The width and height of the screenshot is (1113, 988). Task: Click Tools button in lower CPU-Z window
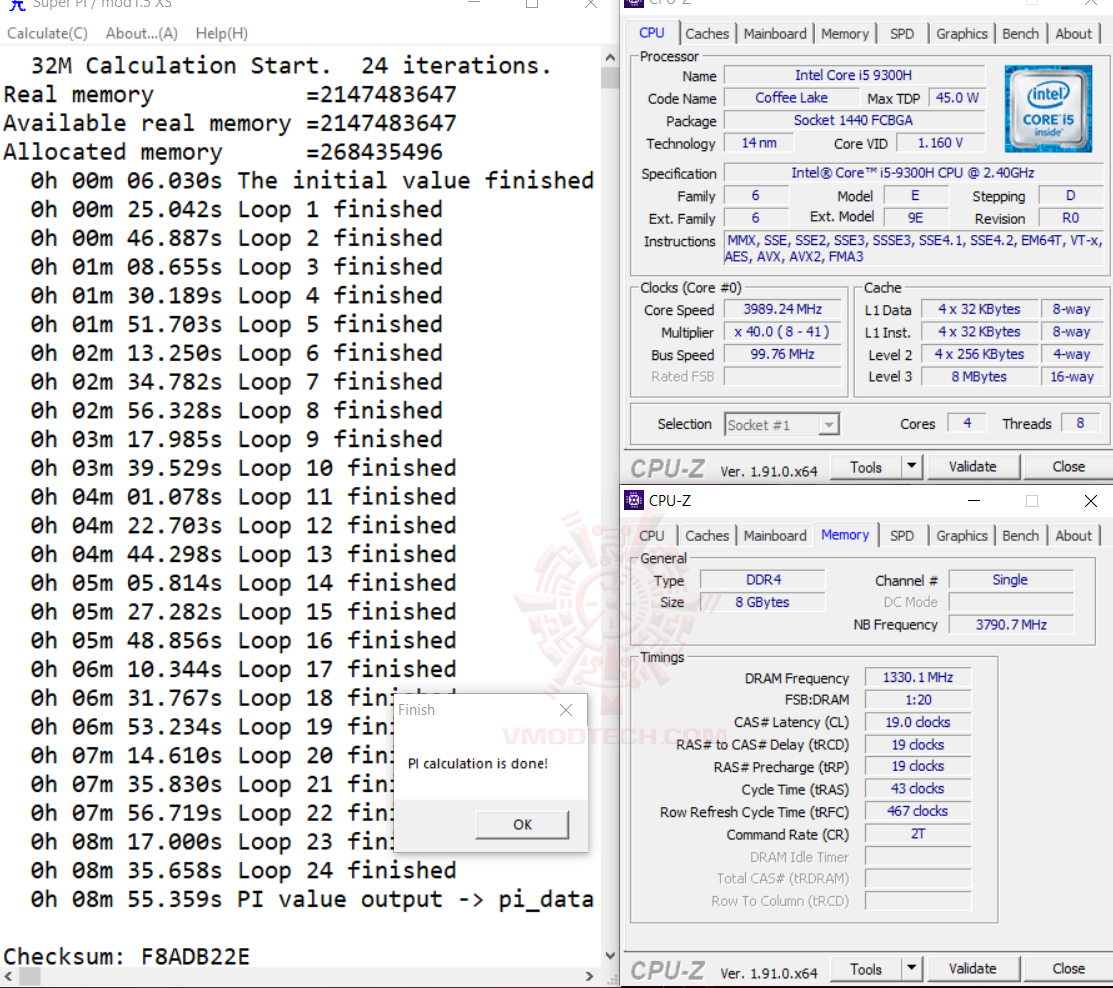[x=866, y=969]
